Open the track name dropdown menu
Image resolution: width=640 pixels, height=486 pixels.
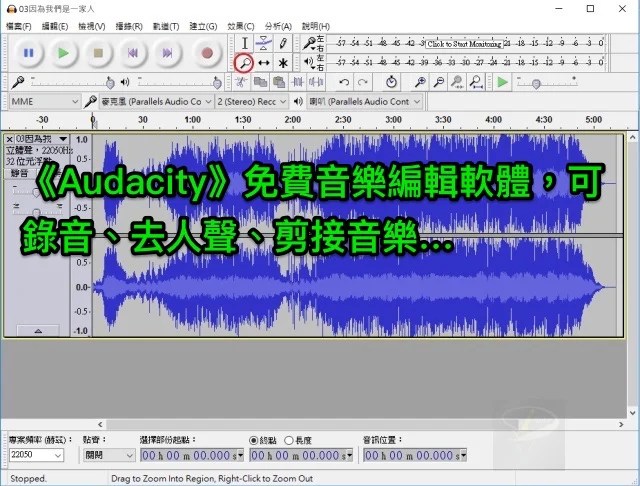[63, 139]
